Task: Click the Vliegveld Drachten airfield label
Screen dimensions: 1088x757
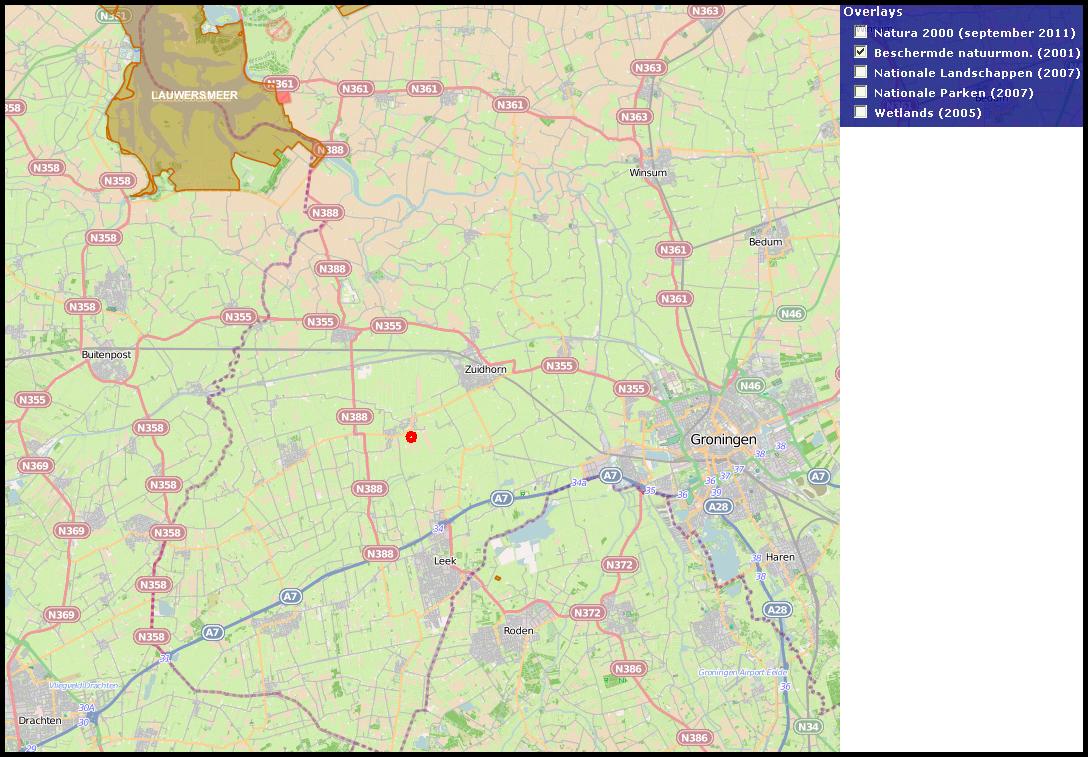Action: pos(83,686)
